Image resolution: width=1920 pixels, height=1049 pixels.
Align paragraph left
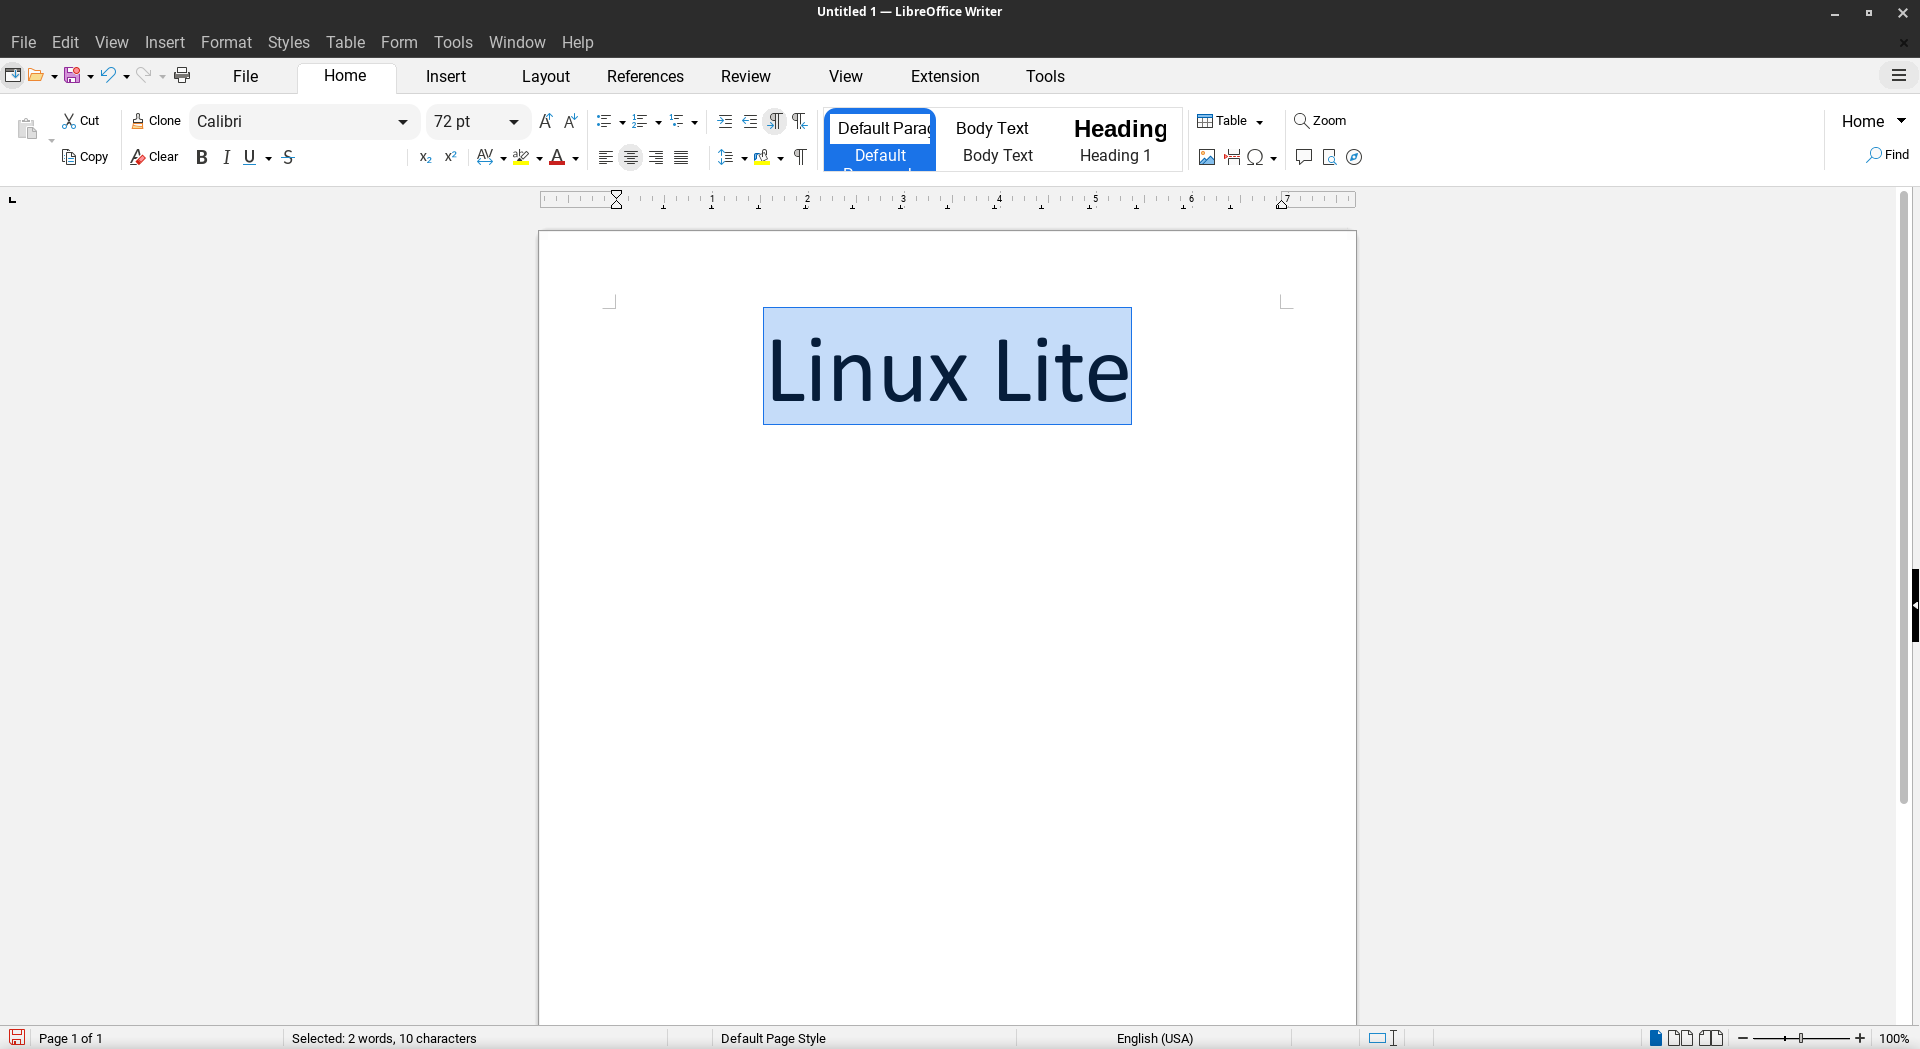tap(606, 157)
